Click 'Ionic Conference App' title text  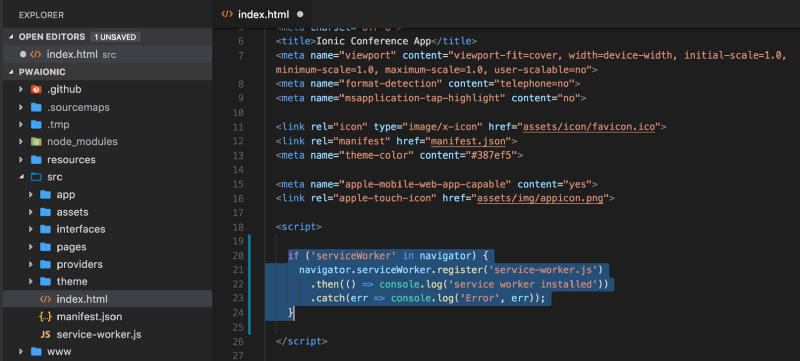pos(374,41)
